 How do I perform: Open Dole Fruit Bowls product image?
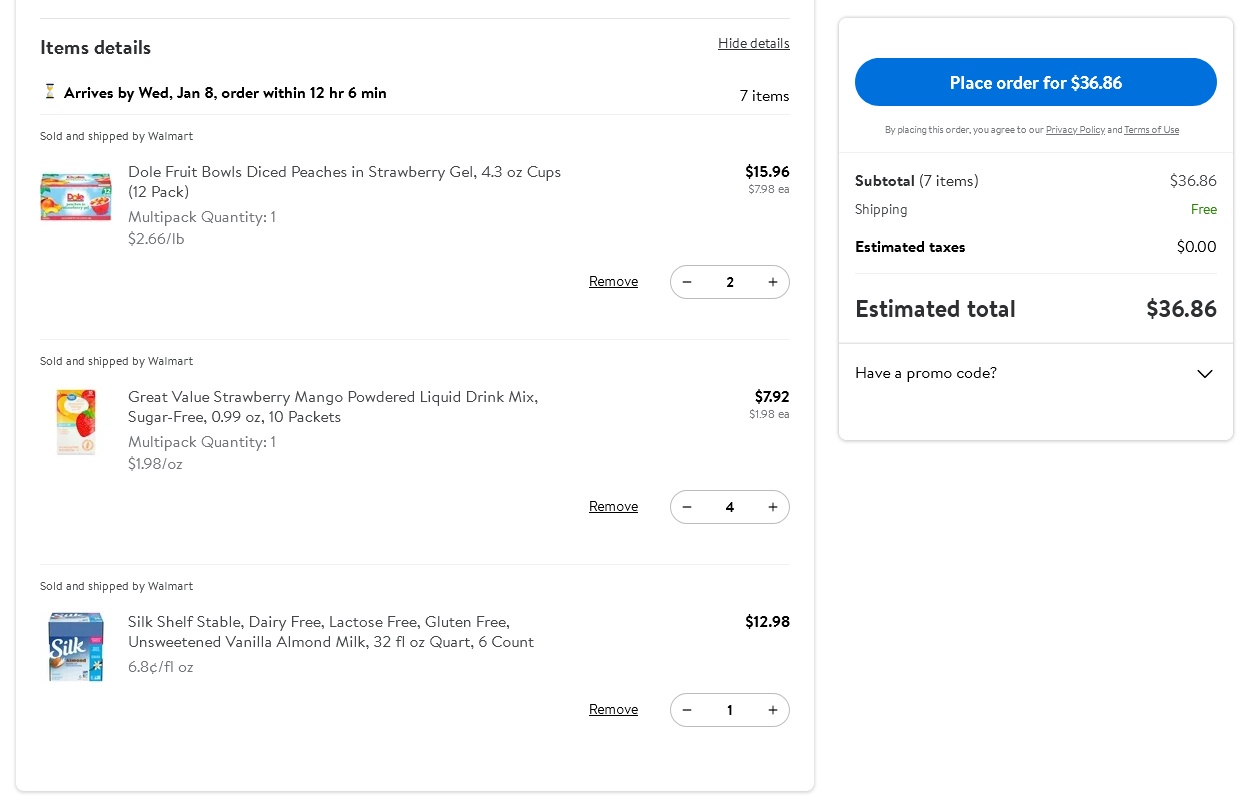click(x=76, y=197)
